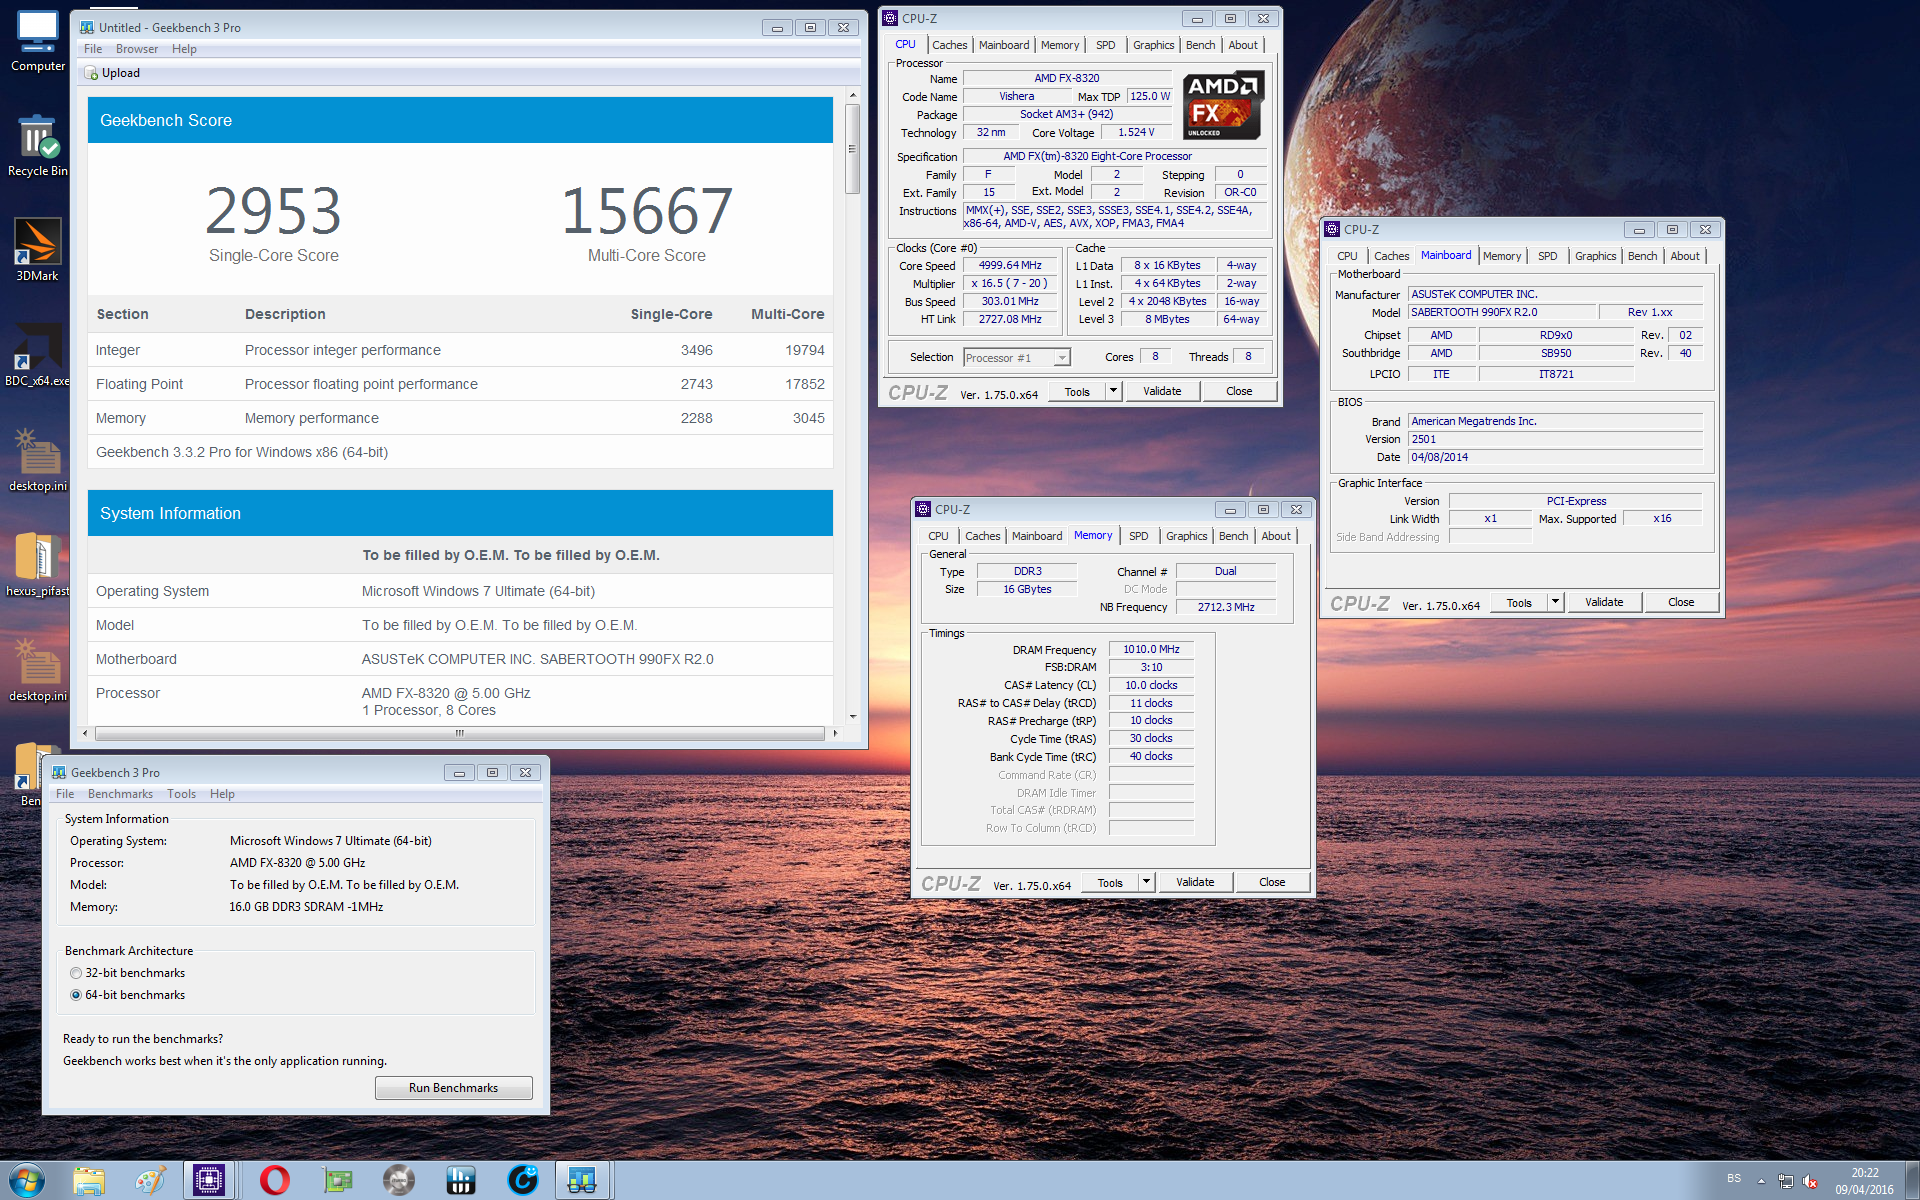Switch to CPU-Z taskbar button

pyautogui.click(x=209, y=1181)
